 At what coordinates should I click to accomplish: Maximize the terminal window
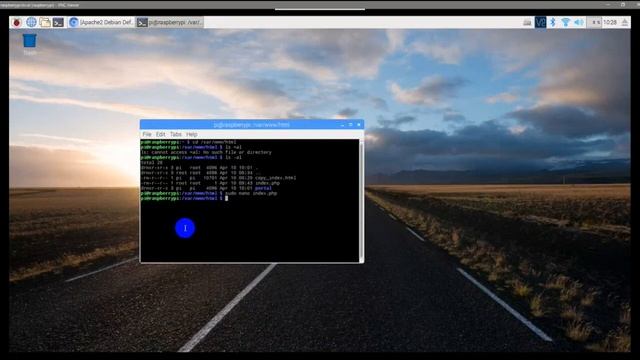(x=350, y=125)
